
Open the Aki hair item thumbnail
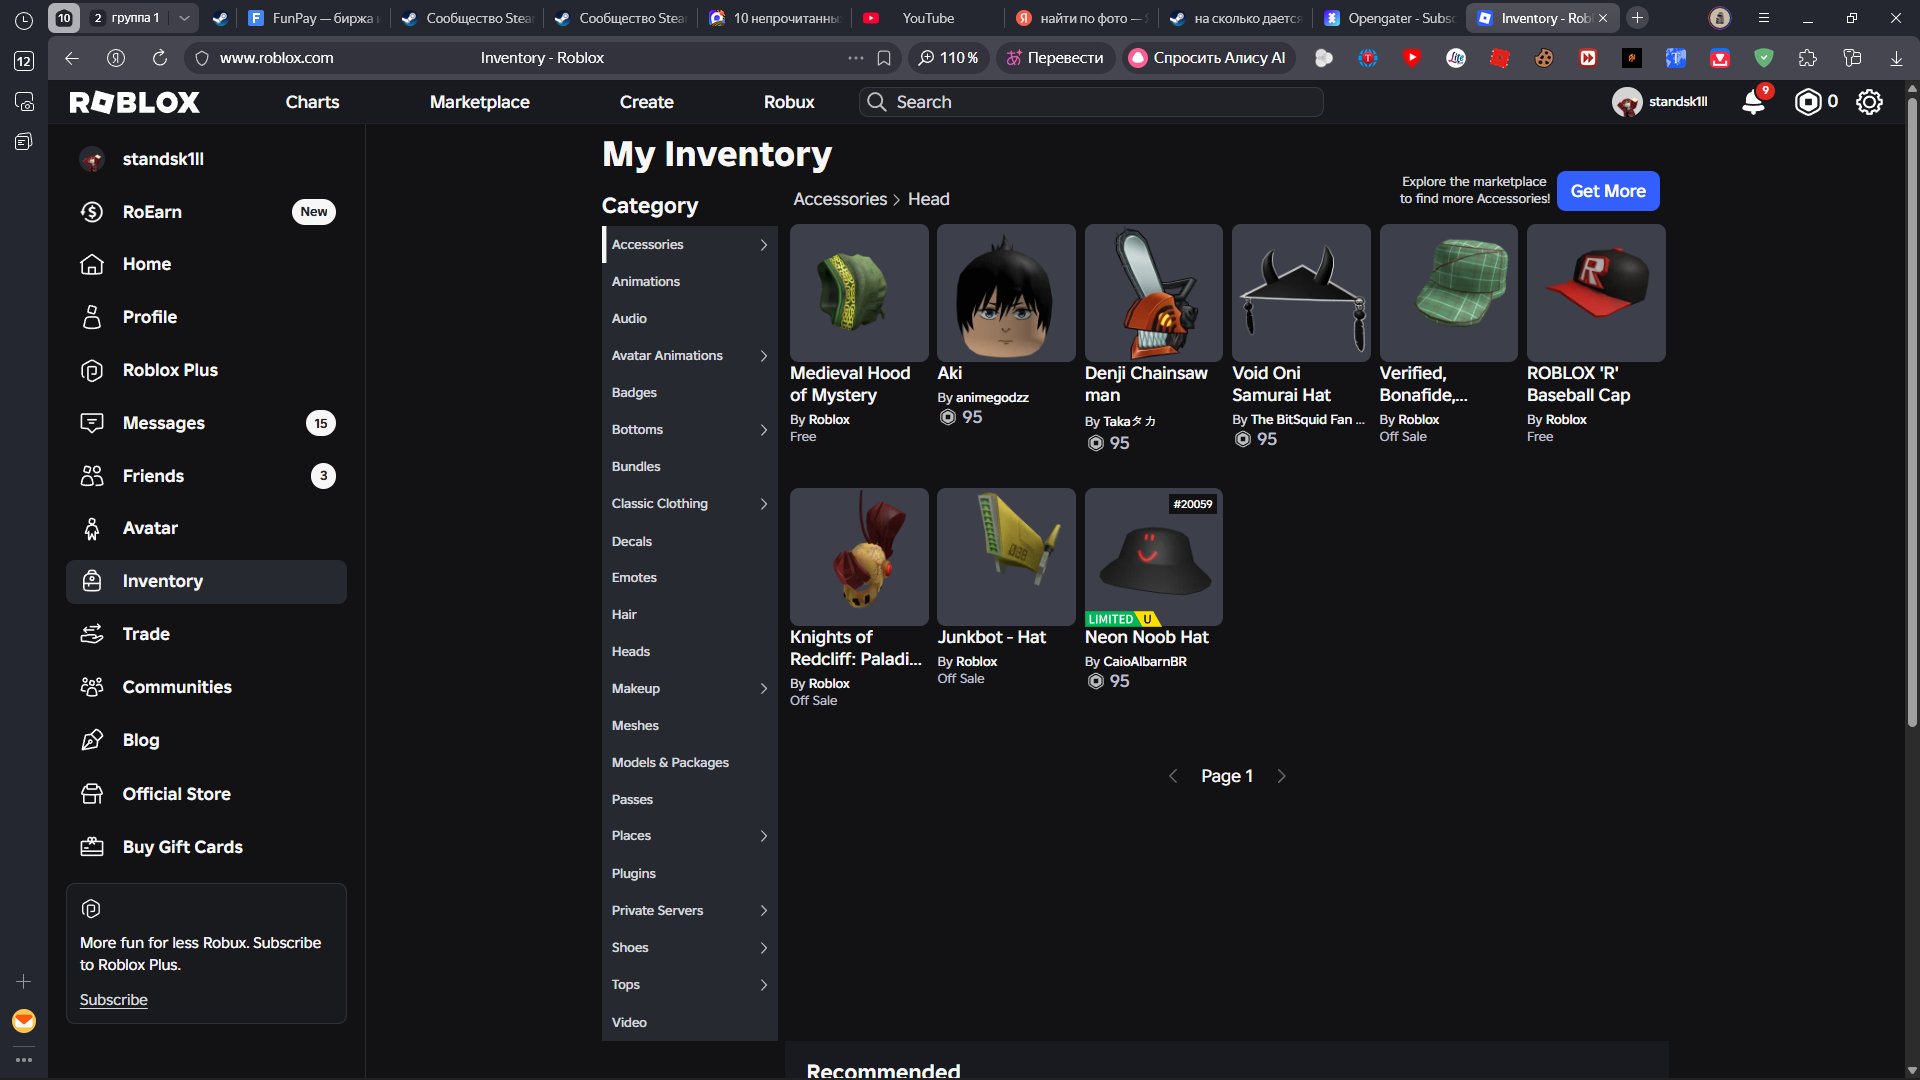point(1006,293)
